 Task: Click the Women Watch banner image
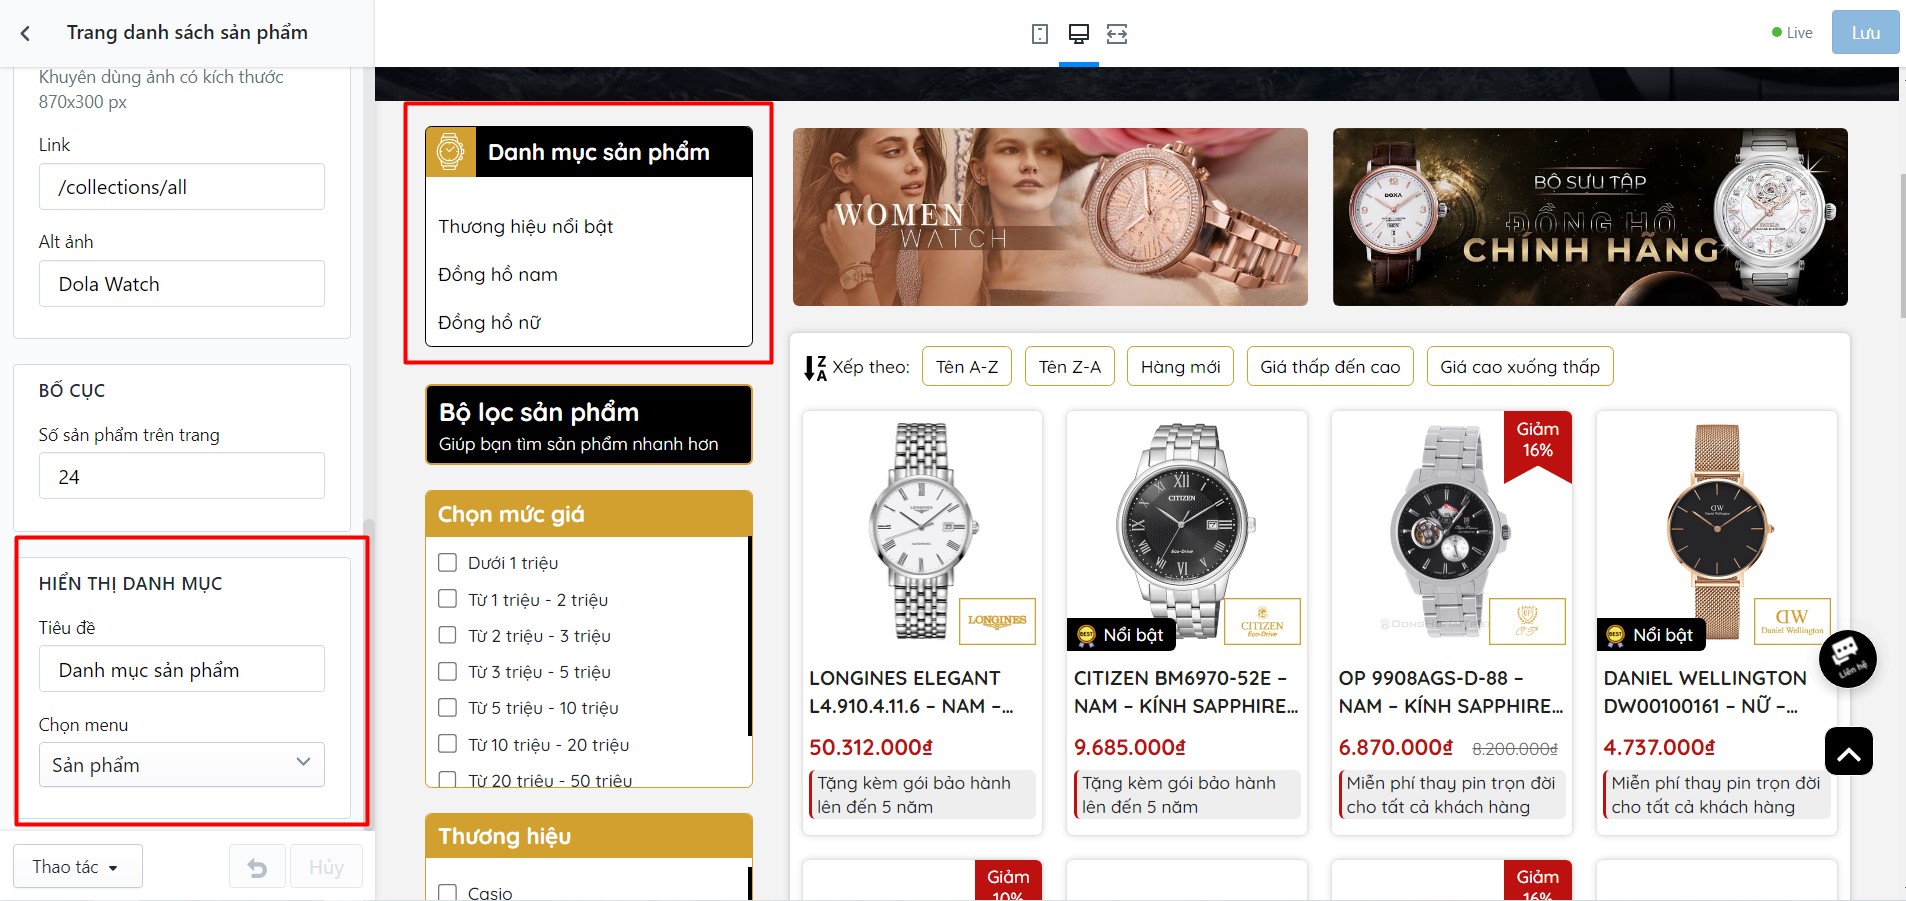1050,217
